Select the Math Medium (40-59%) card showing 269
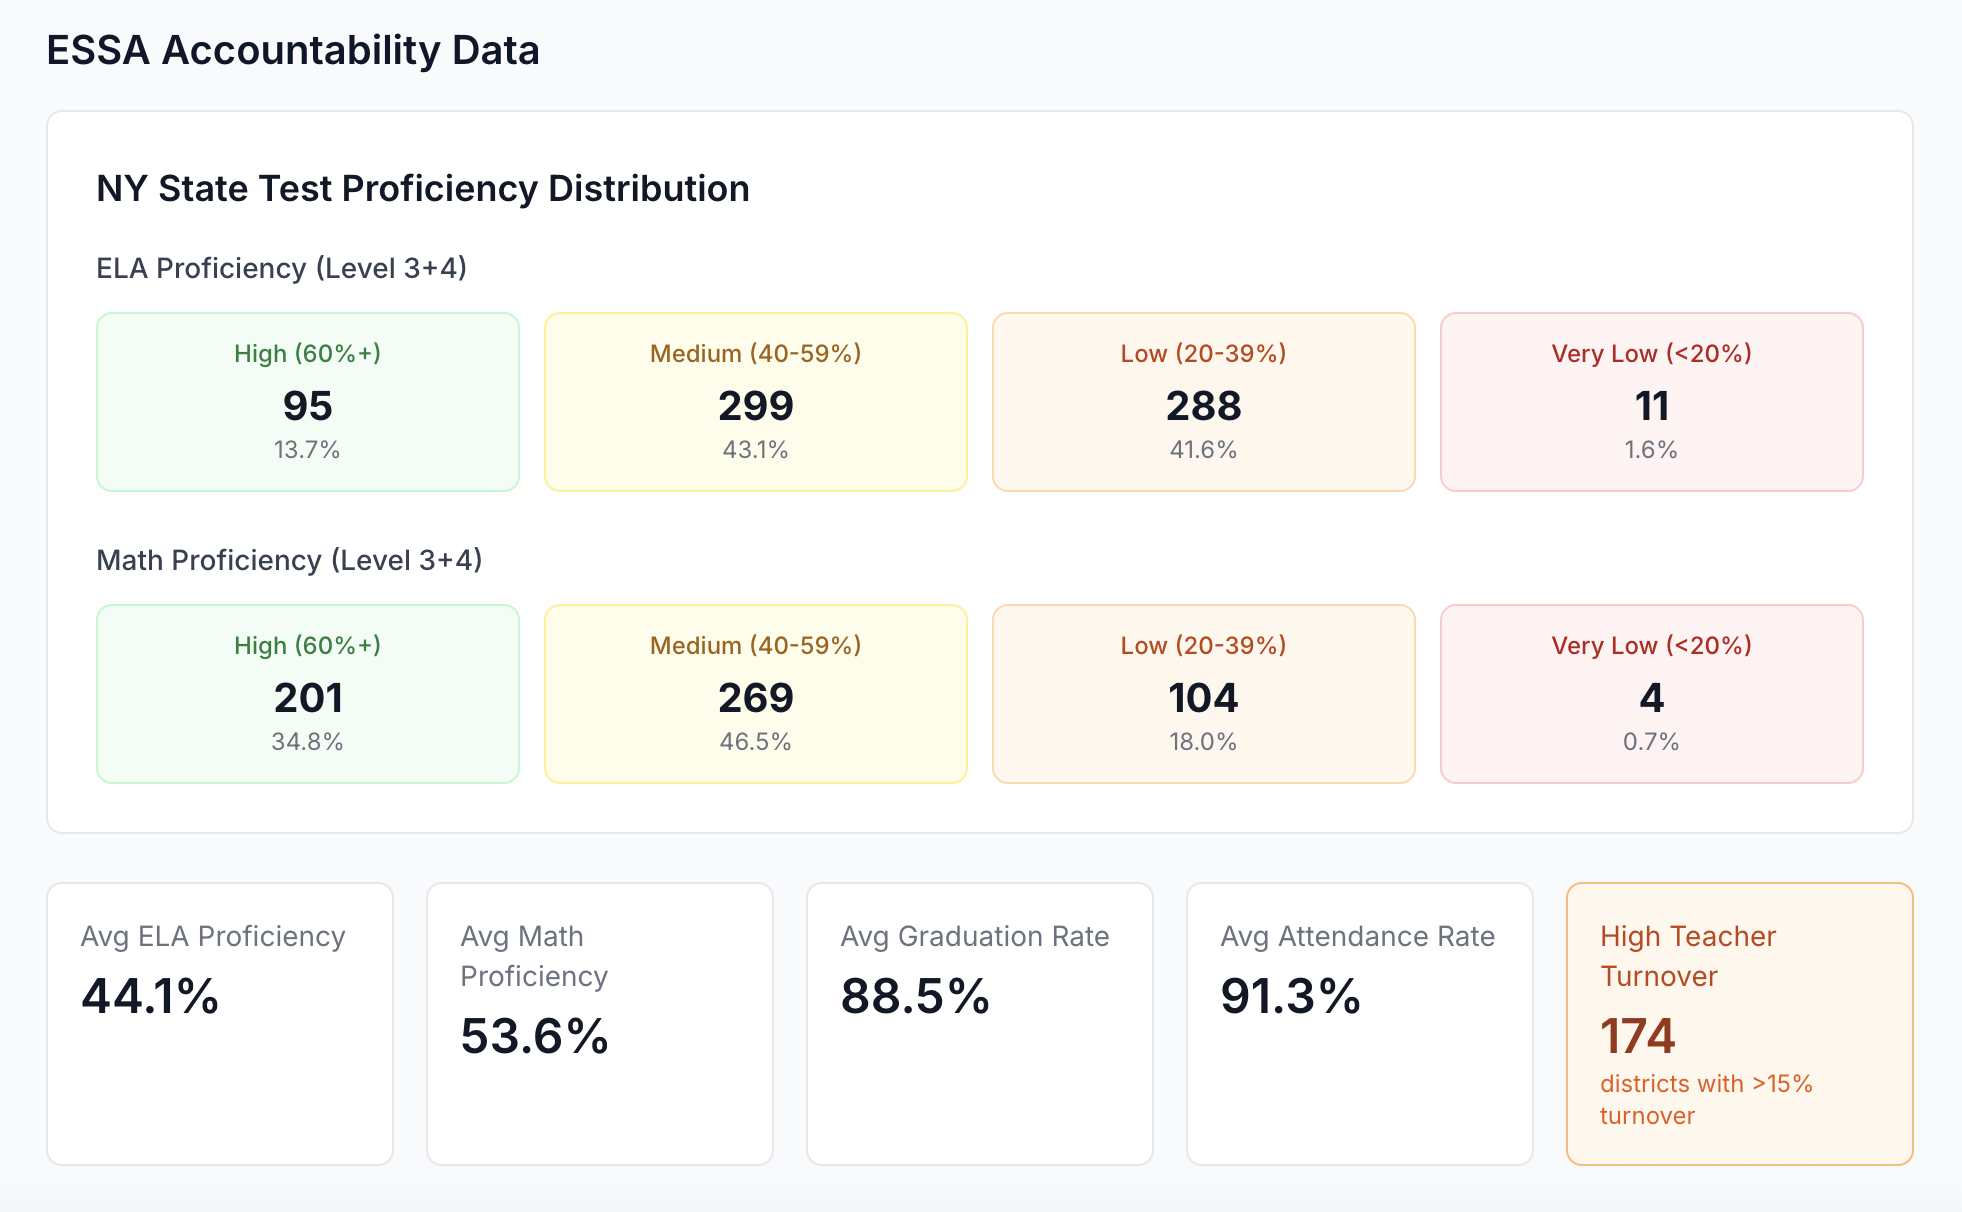 click(755, 694)
